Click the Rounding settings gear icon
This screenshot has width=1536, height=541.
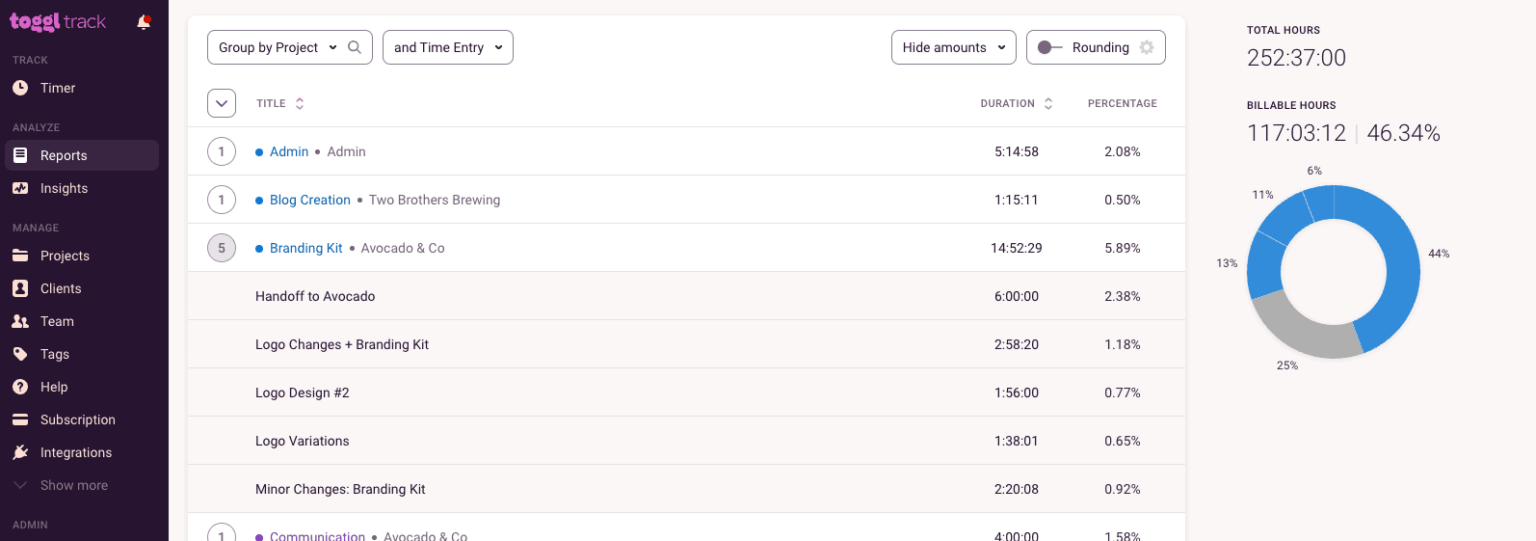pyautogui.click(x=1147, y=47)
